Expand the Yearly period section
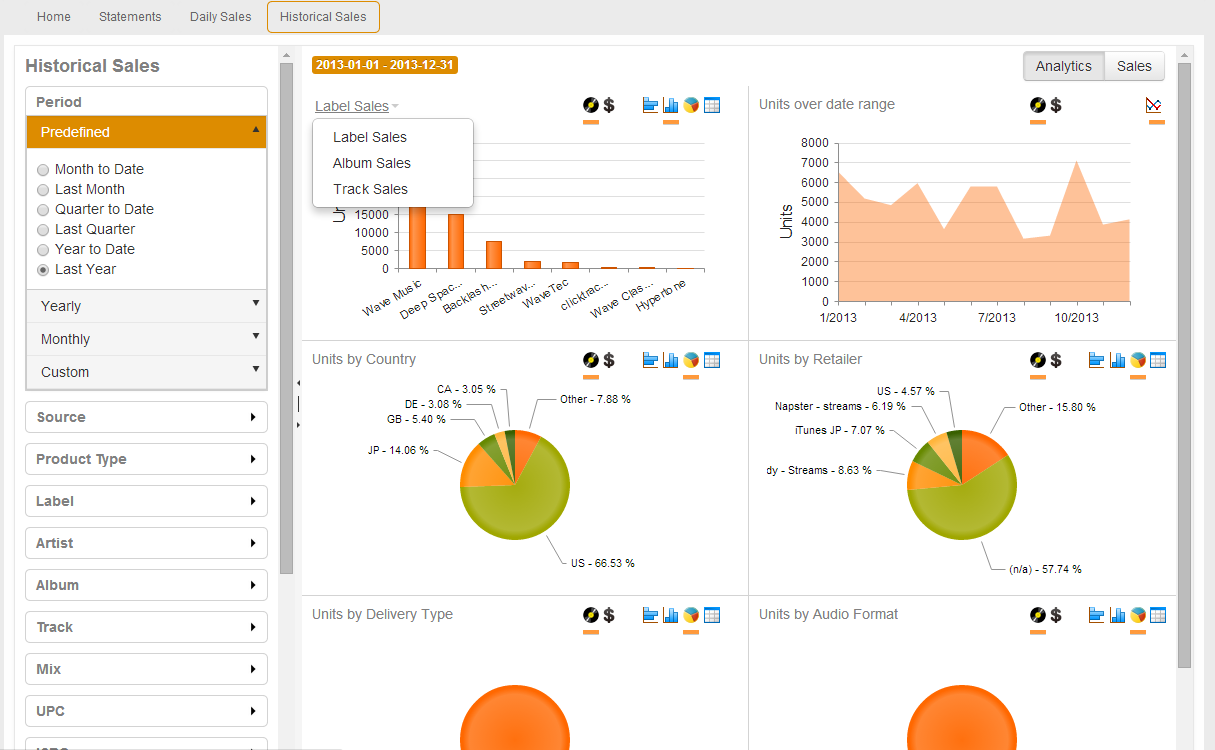Screen dimensions: 1215x750 click(146, 306)
